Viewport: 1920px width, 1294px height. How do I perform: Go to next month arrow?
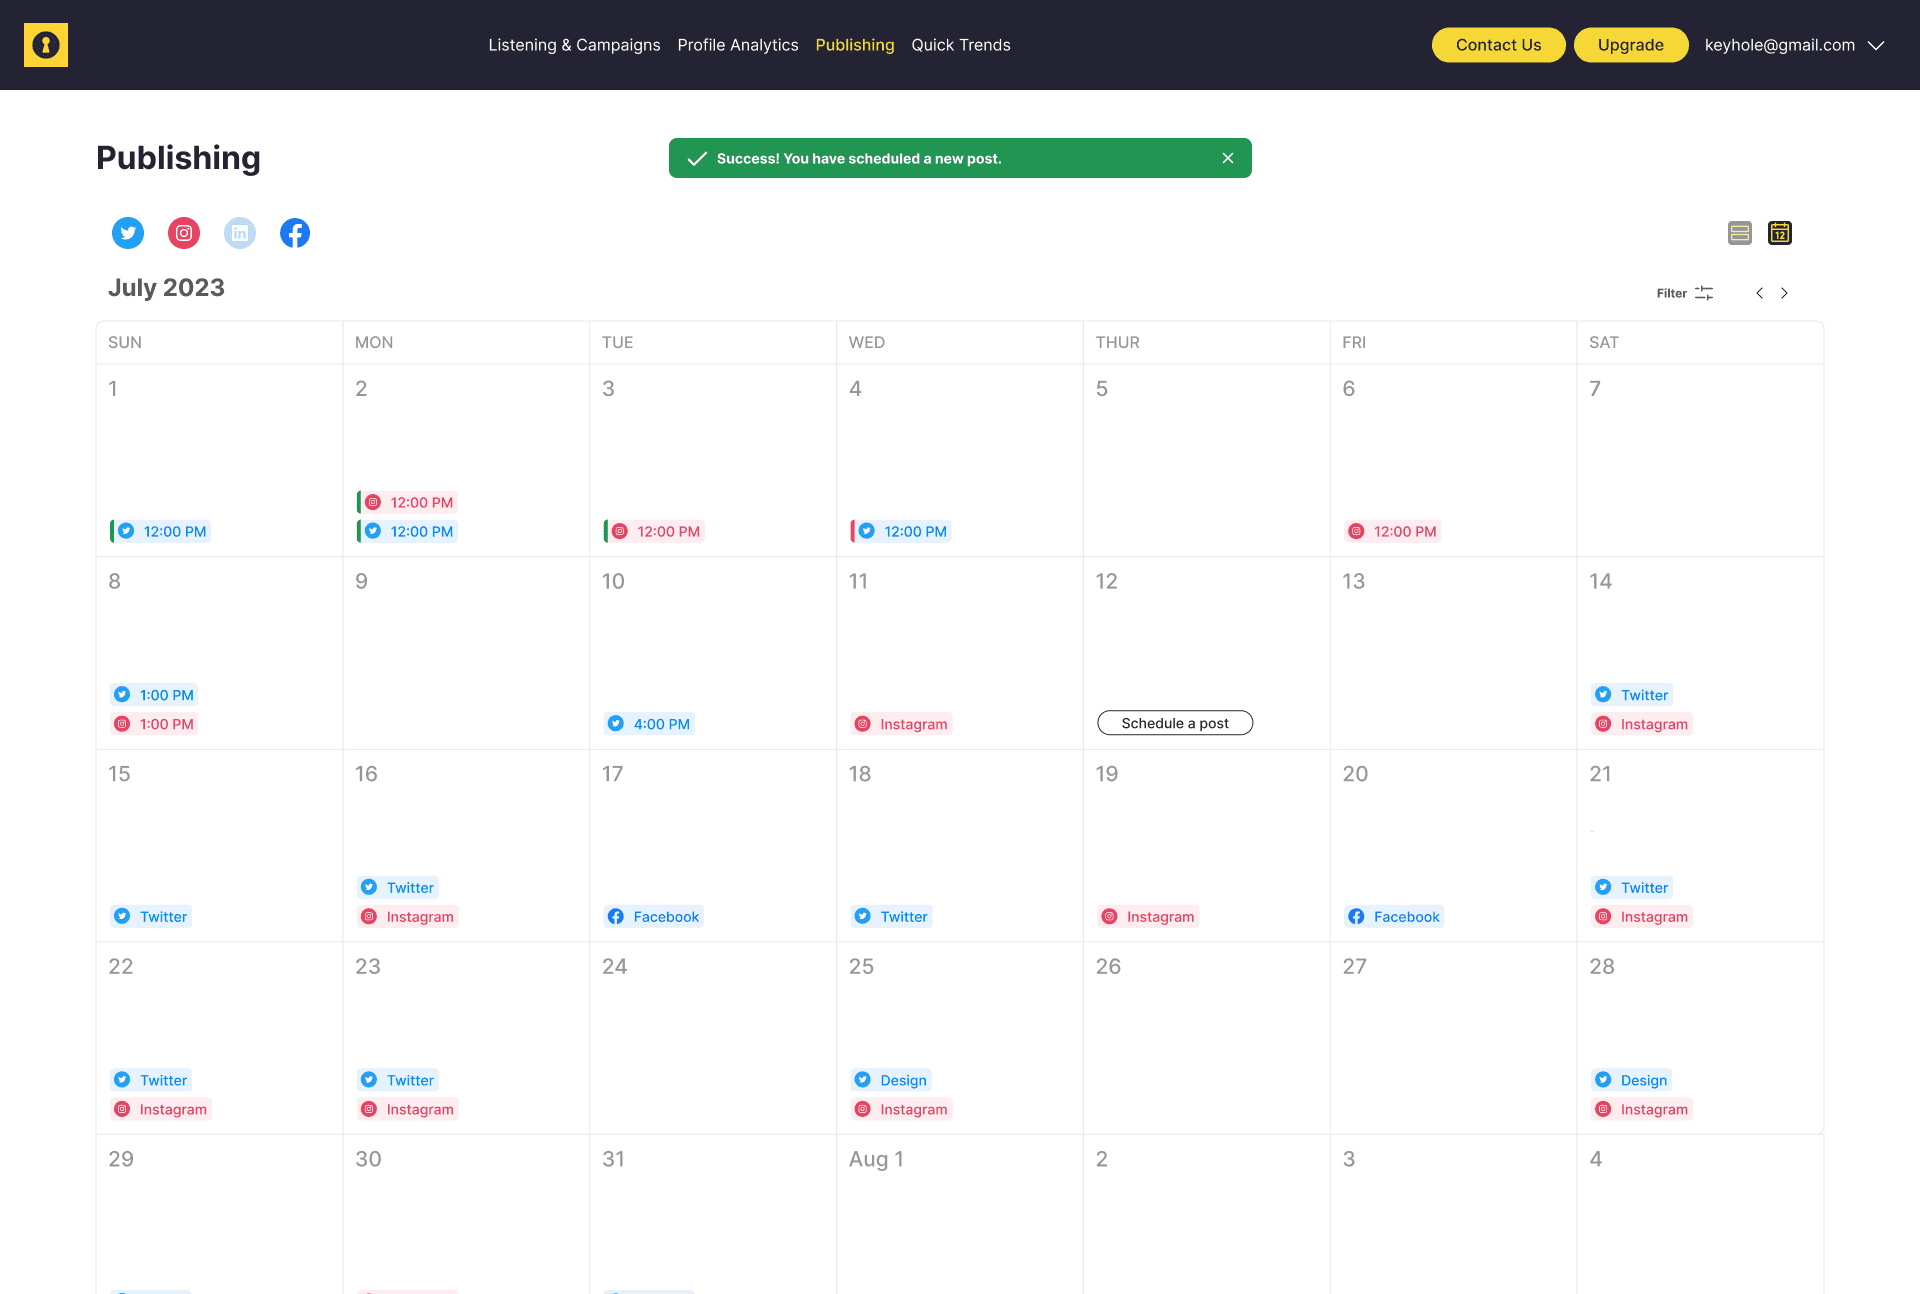pyautogui.click(x=1784, y=293)
